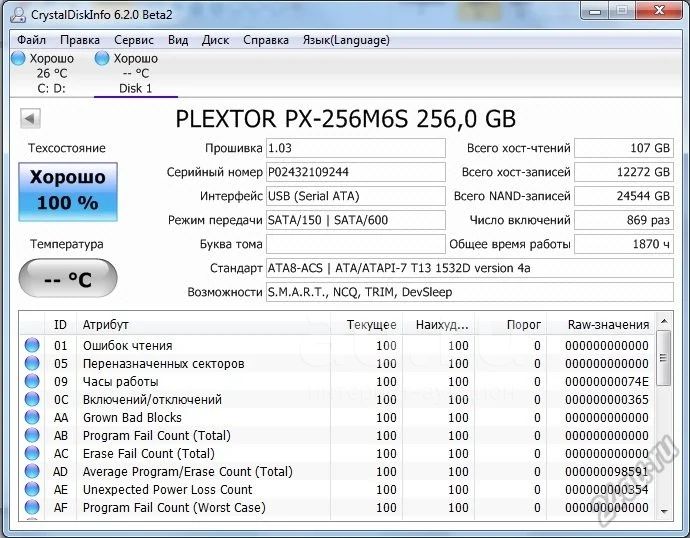Select the Erase Fail Count (Total) row

pyautogui.click(x=337, y=454)
